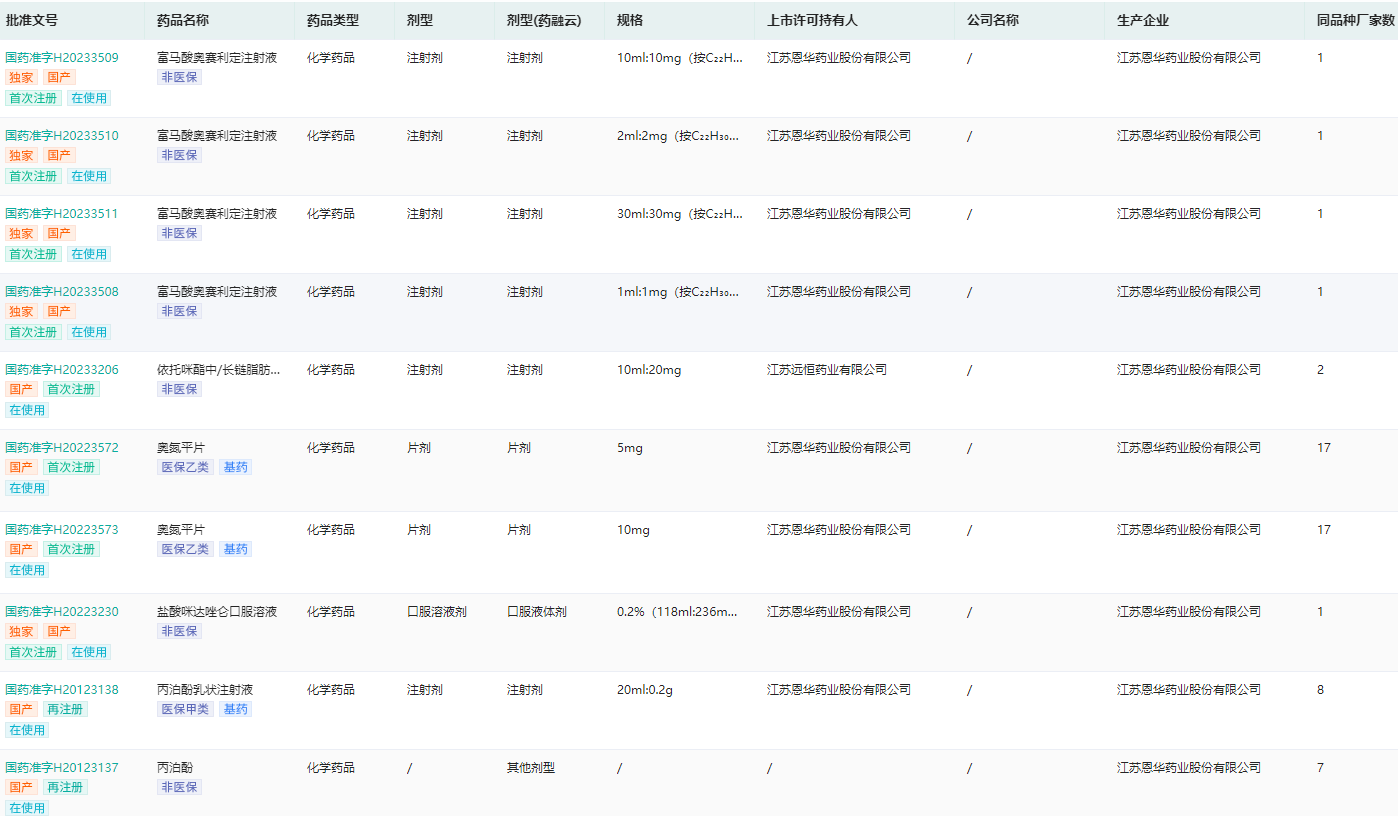The width and height of the screenshot is (1398, 816).
Task: Click the 生产企业 column header
Action: click(1143, 20)
